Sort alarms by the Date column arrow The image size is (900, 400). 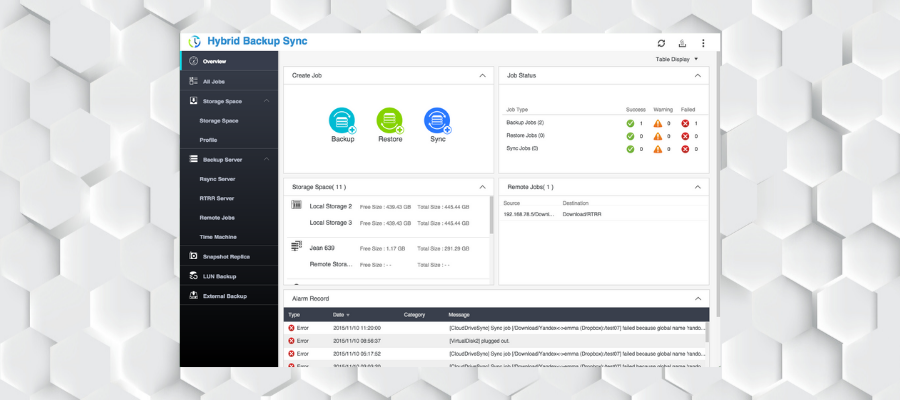tap(348, 315)
